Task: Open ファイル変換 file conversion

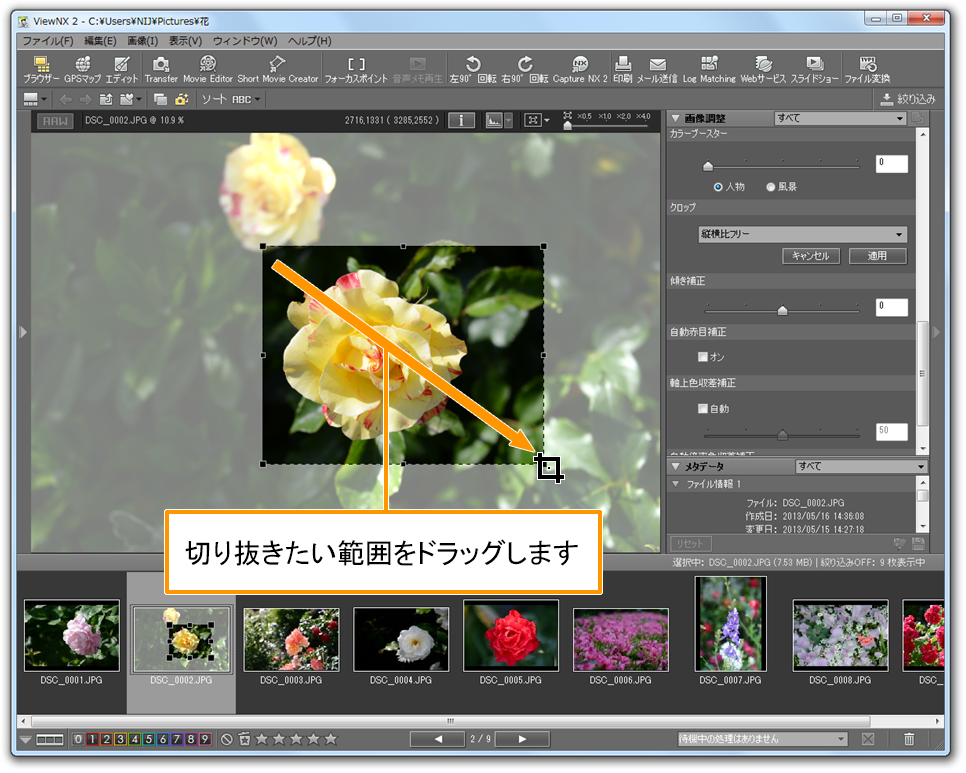Action: [867, 70]
